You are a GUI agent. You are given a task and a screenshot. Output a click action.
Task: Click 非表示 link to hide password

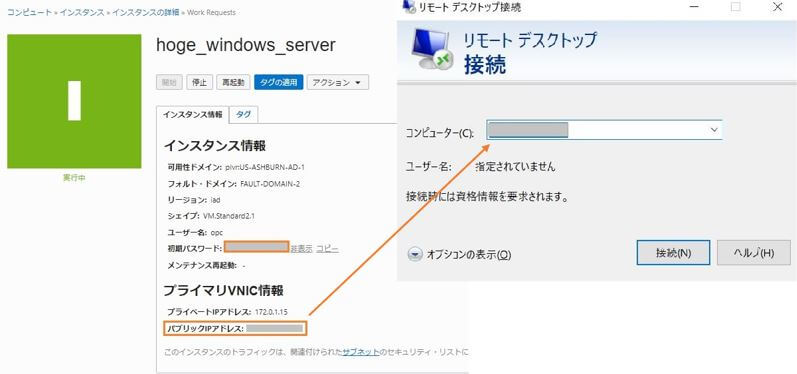[301, 248]
